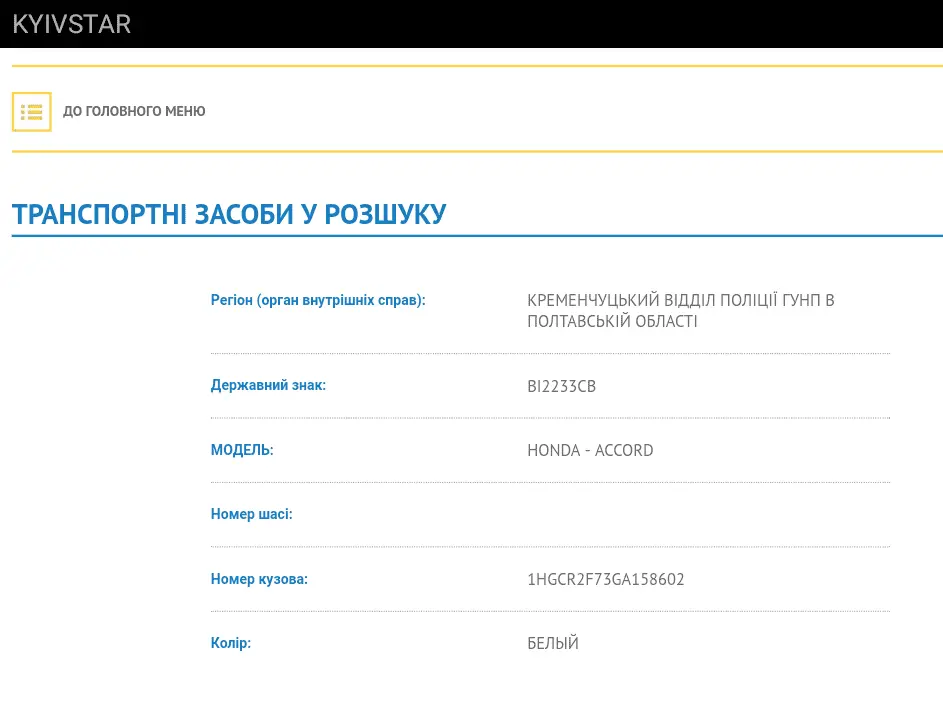
Task: Select the HONDA - ACCORD model value
Action: pyautogui.click(x=590, y=450)
